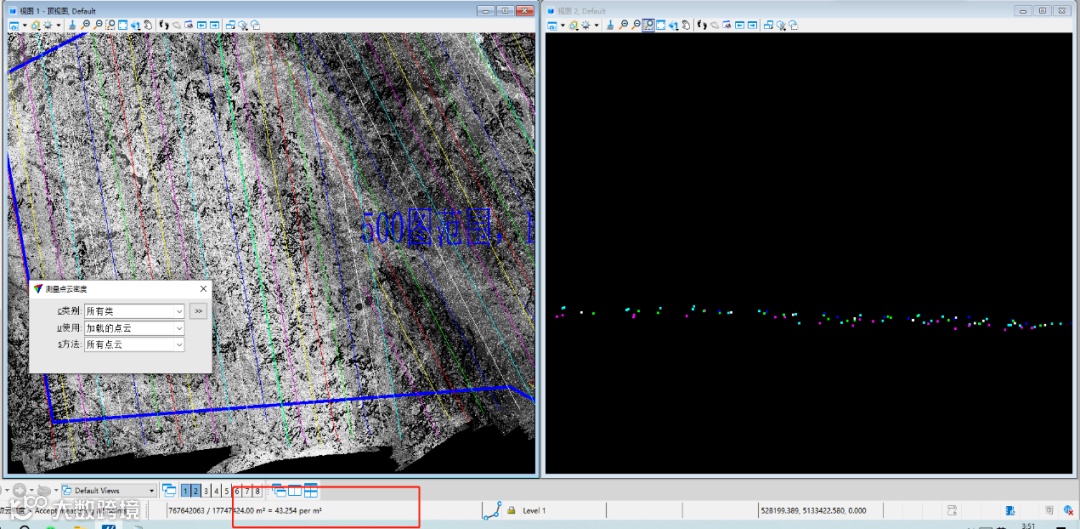Select Zoom Out tool in View 2

[636, 25]
